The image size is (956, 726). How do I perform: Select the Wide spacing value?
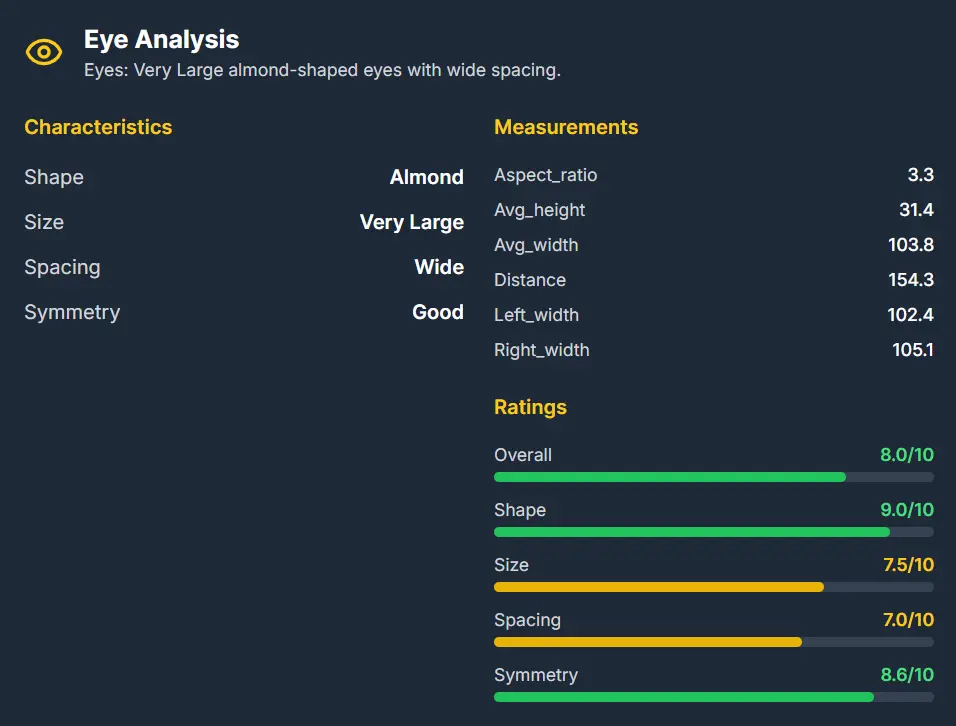click(x=438, y=267)
